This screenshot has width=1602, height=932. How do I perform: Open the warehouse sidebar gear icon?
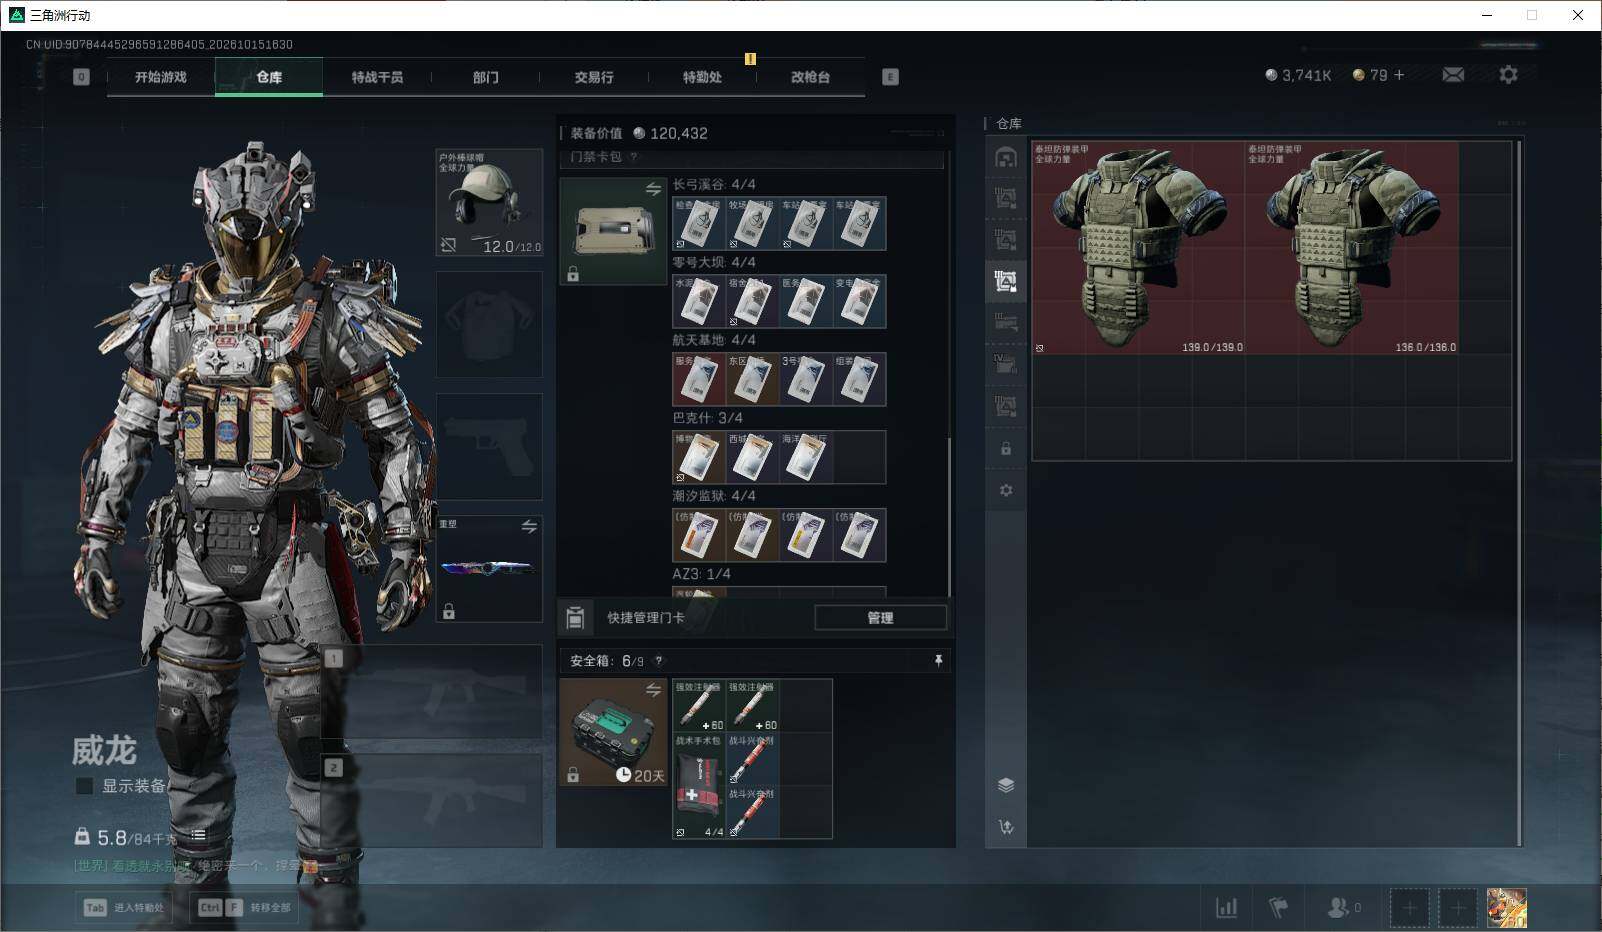point(1006,490)
